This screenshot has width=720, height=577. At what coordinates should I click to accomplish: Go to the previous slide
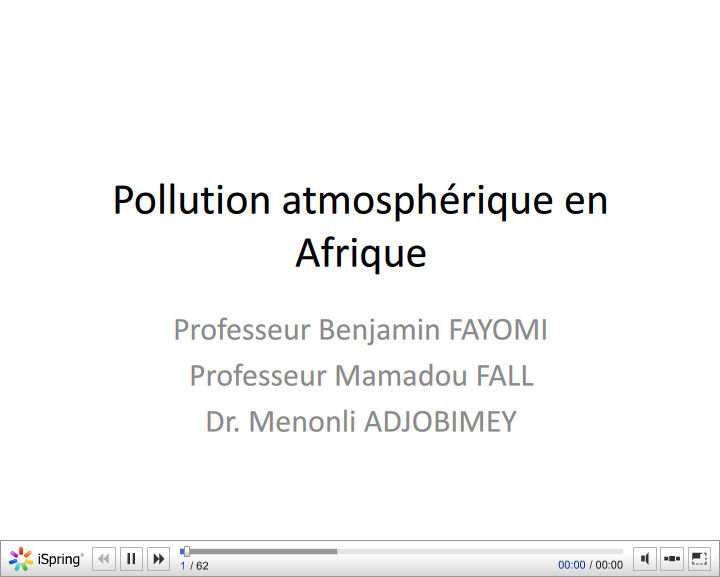[104, 559]
